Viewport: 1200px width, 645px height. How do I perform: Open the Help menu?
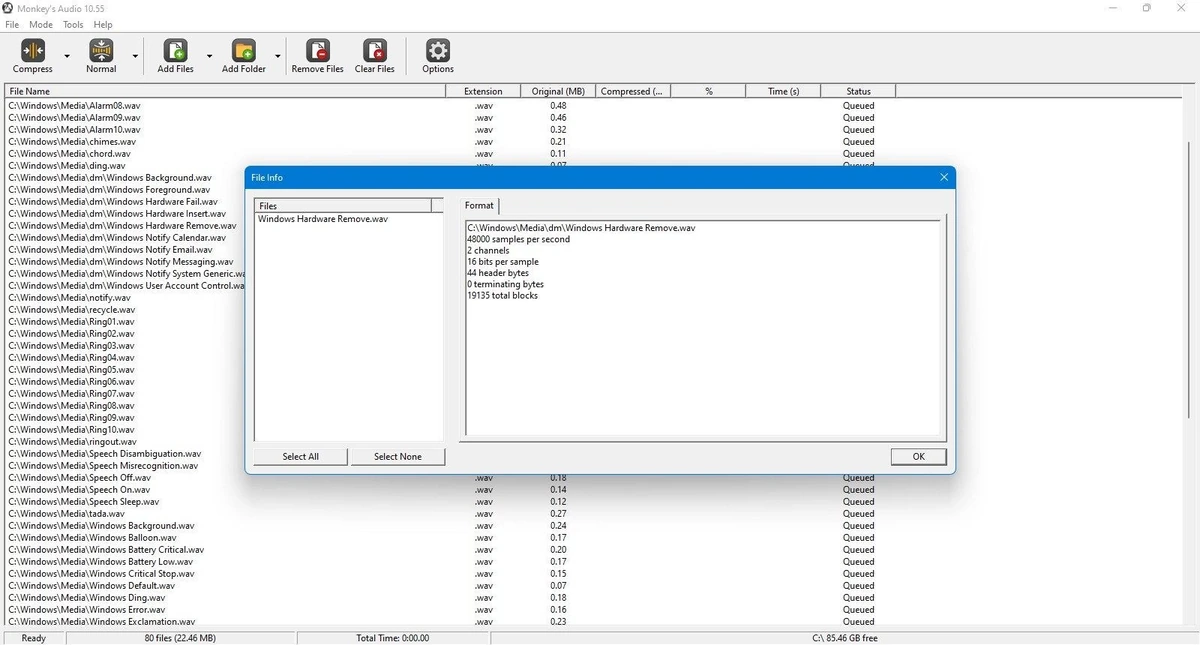tap(103, 24)
